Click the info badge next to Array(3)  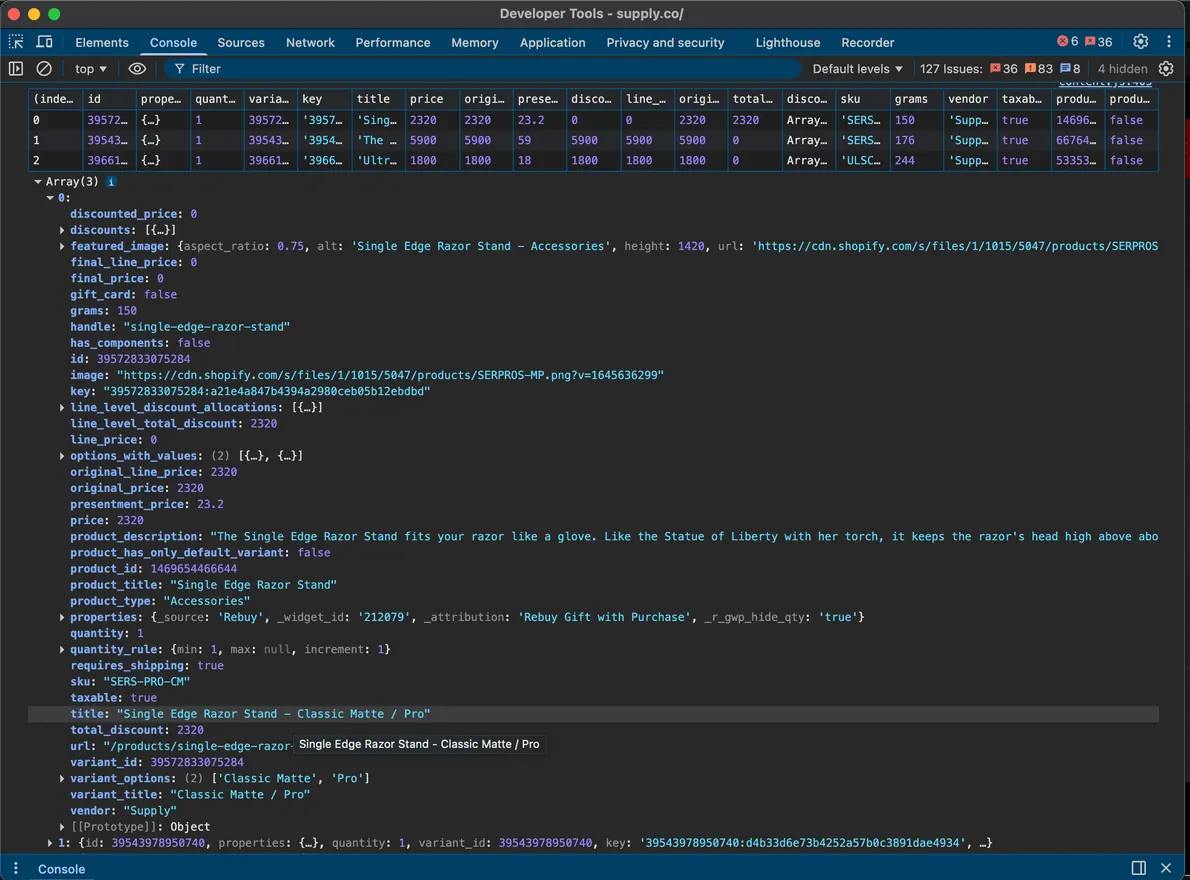[111, 182]
